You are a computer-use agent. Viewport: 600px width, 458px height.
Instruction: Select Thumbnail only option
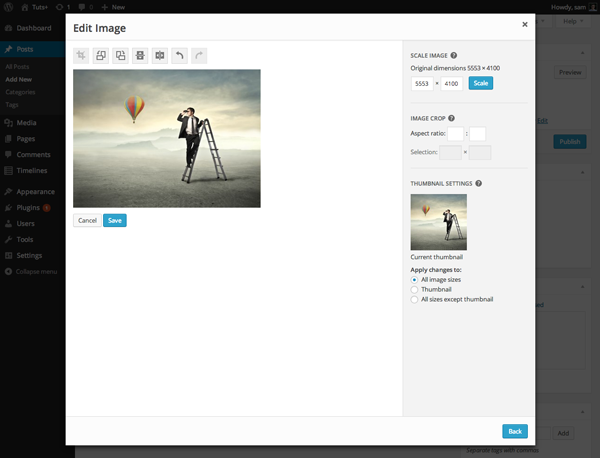coord(414,290)
